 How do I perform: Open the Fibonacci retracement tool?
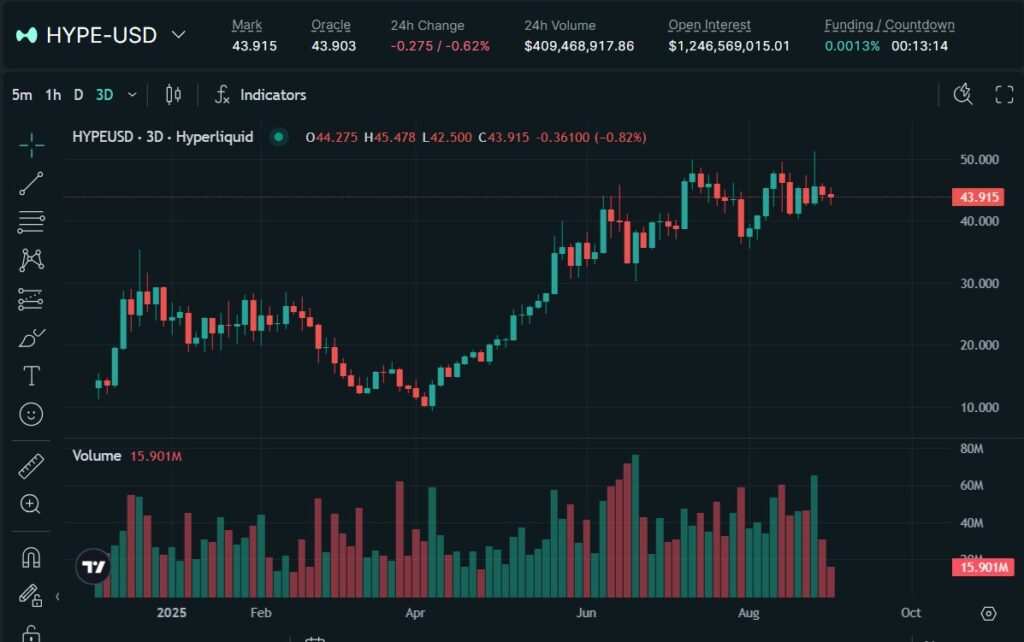pyautogui.click(x=31, y=222)
